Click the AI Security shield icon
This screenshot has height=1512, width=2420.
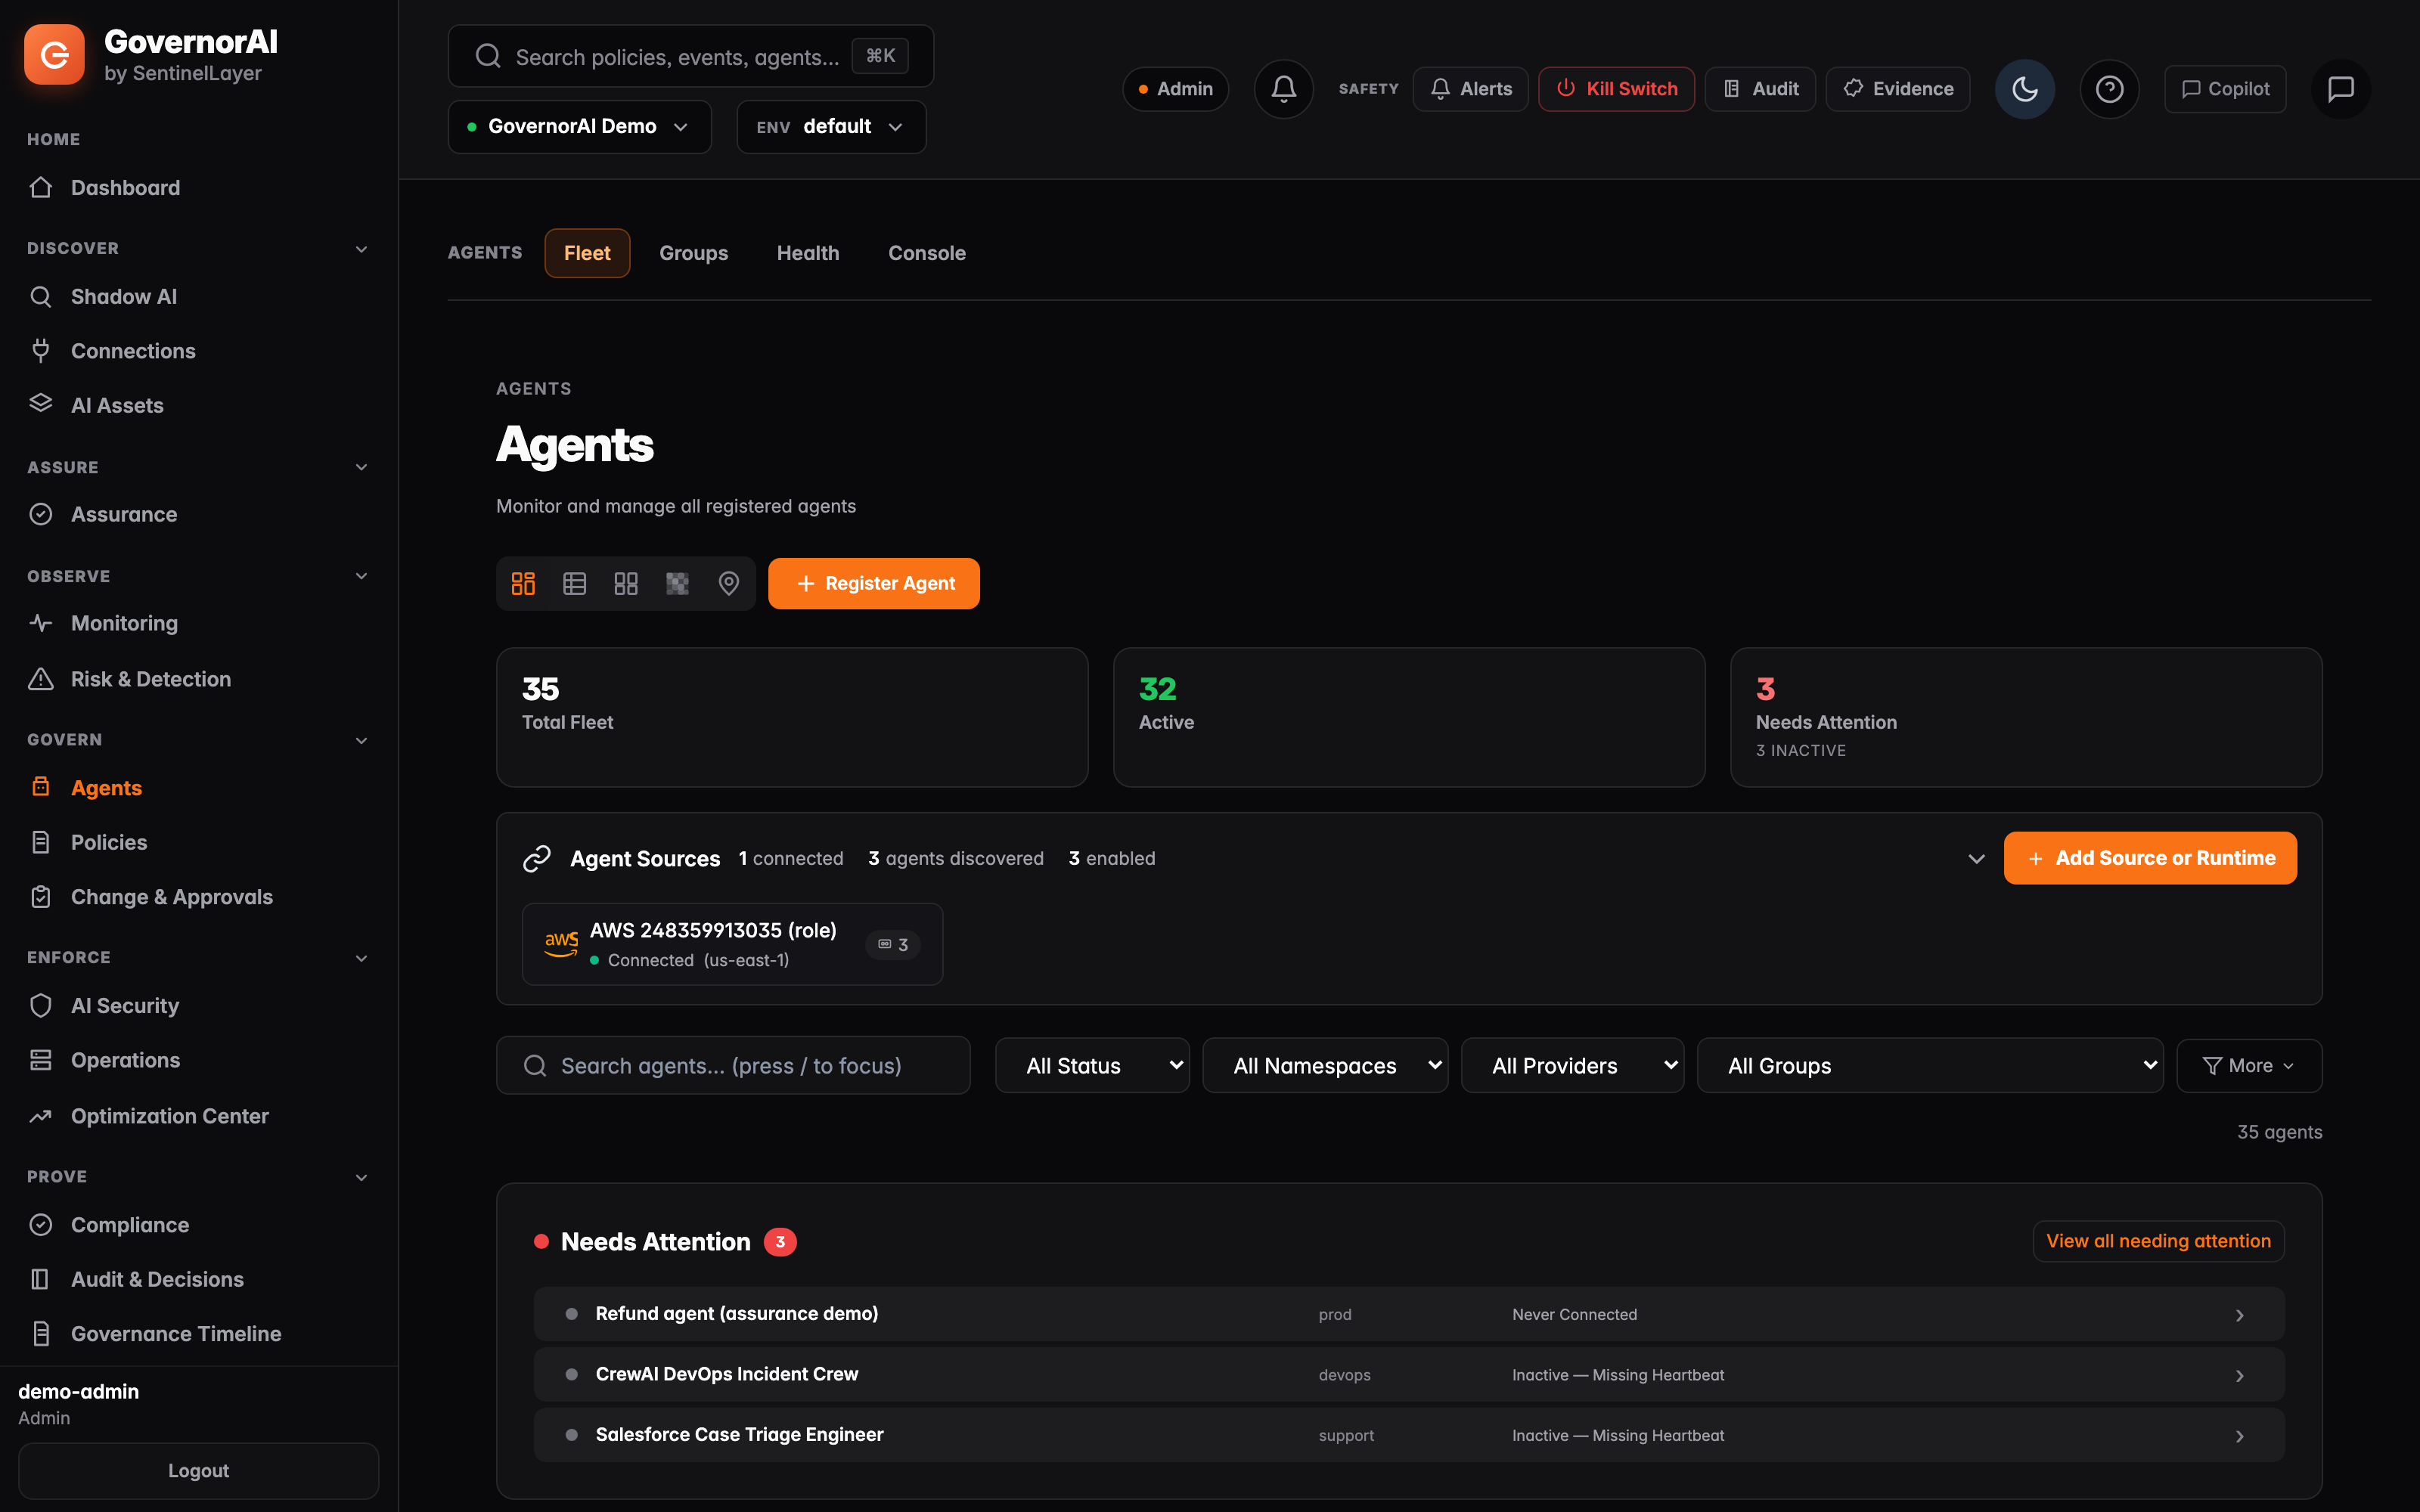(x=41, y=1005)
